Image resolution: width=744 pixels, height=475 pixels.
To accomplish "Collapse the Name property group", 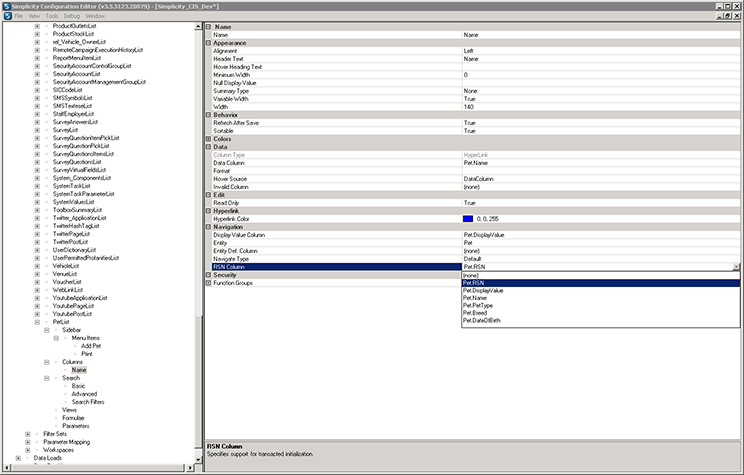I will pyautogui.click(x=208, y=27).
